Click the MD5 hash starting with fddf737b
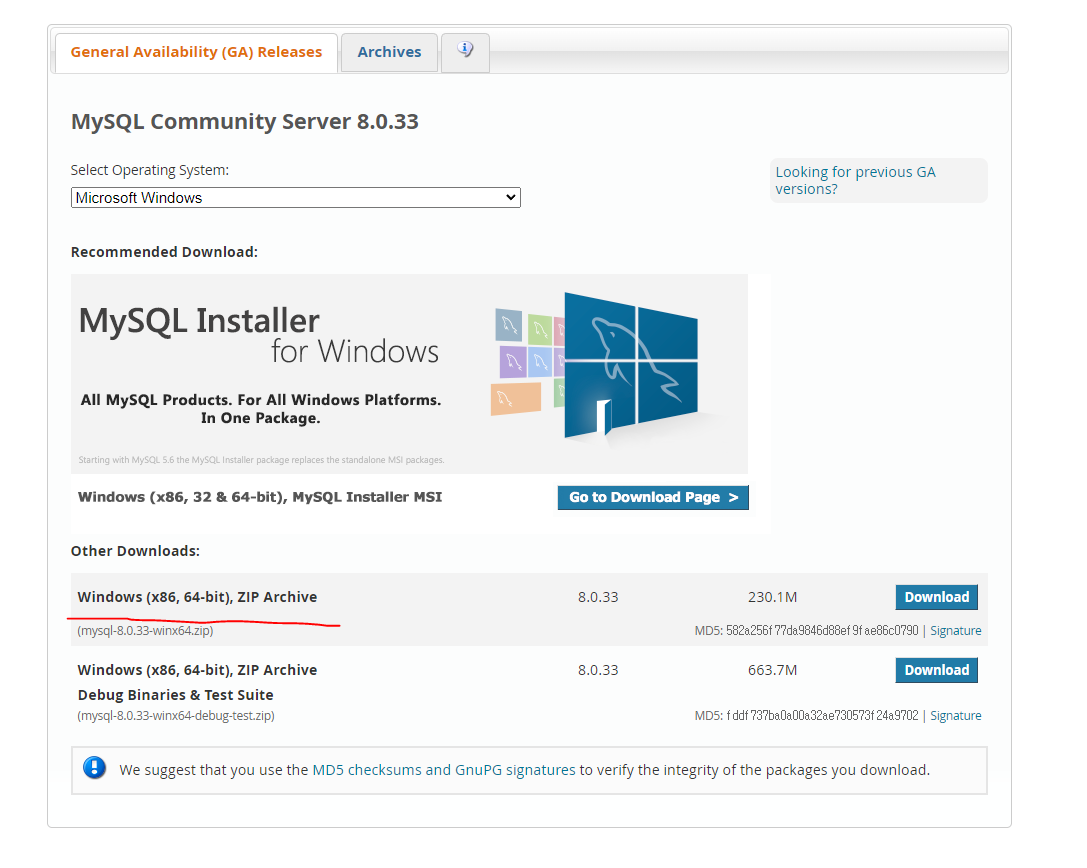The image size is (1087, 868). coord(821,715)
